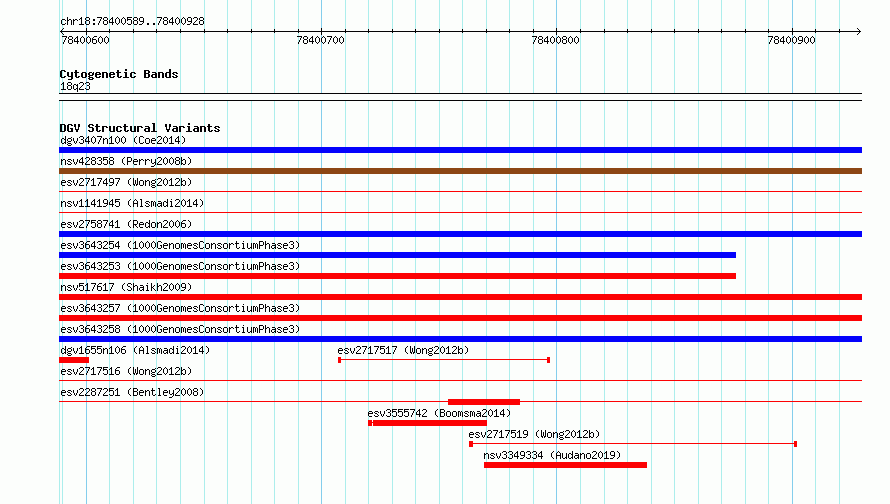890x504 pixels.
Task: Select the 78400600 ruler tick label
Action: coord(85,40)
